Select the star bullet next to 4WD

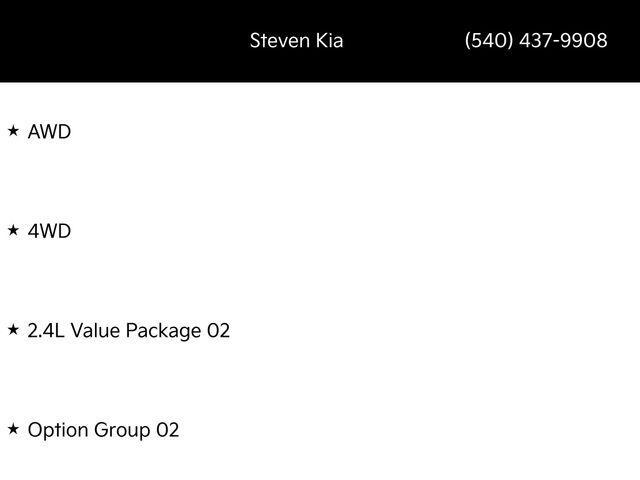click(x=13, y=230)
